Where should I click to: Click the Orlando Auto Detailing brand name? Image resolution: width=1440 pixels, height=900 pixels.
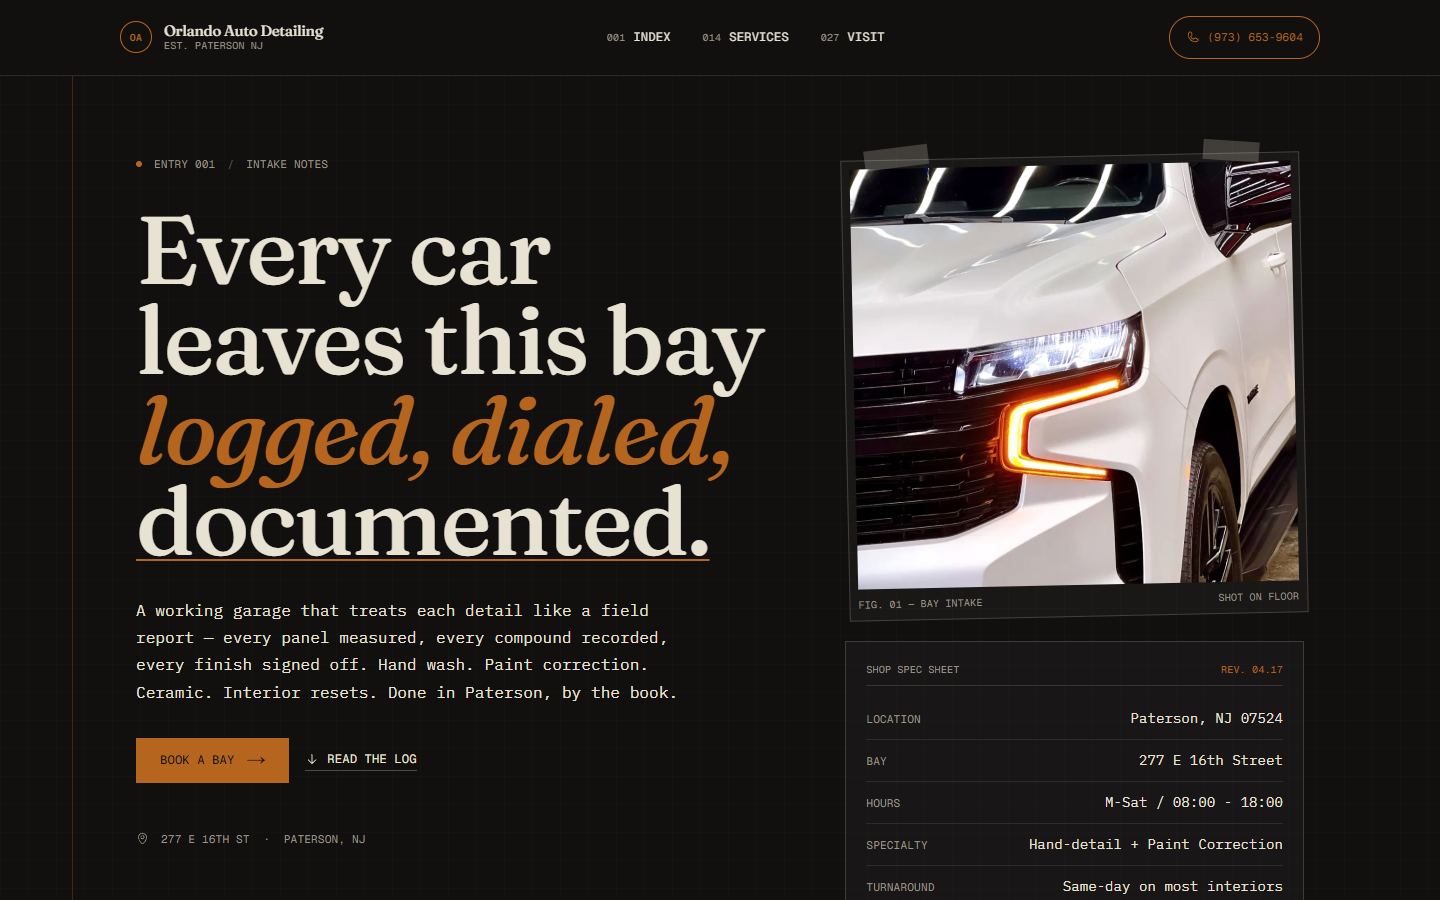pyautogui.click(x=244, y=31)
